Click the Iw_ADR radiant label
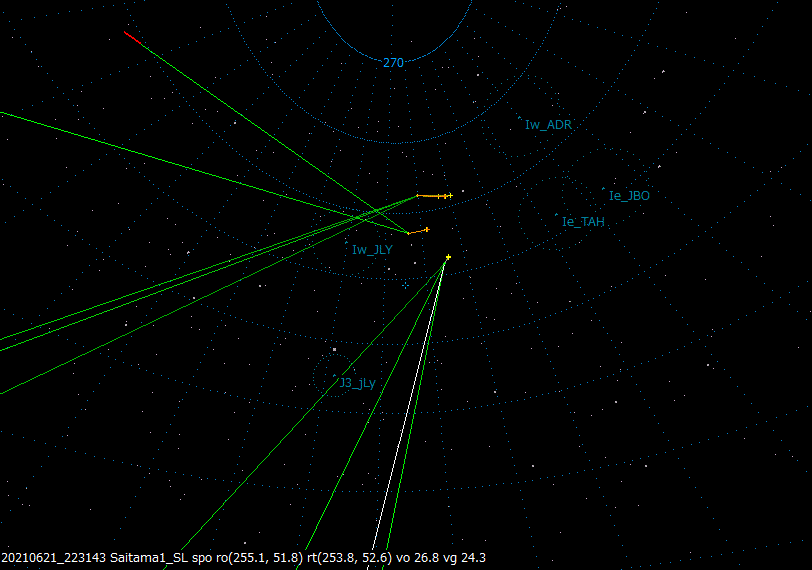Screen dimensions: 812x570 548,125
